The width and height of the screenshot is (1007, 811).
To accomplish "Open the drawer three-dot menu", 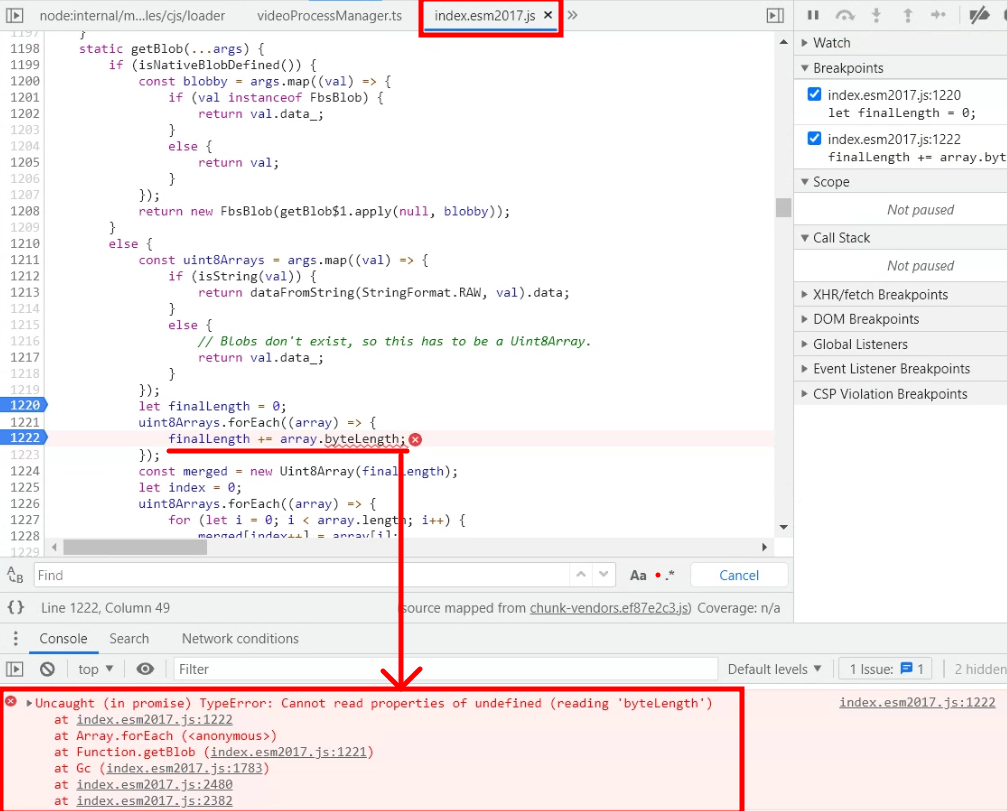I will 15,638.
